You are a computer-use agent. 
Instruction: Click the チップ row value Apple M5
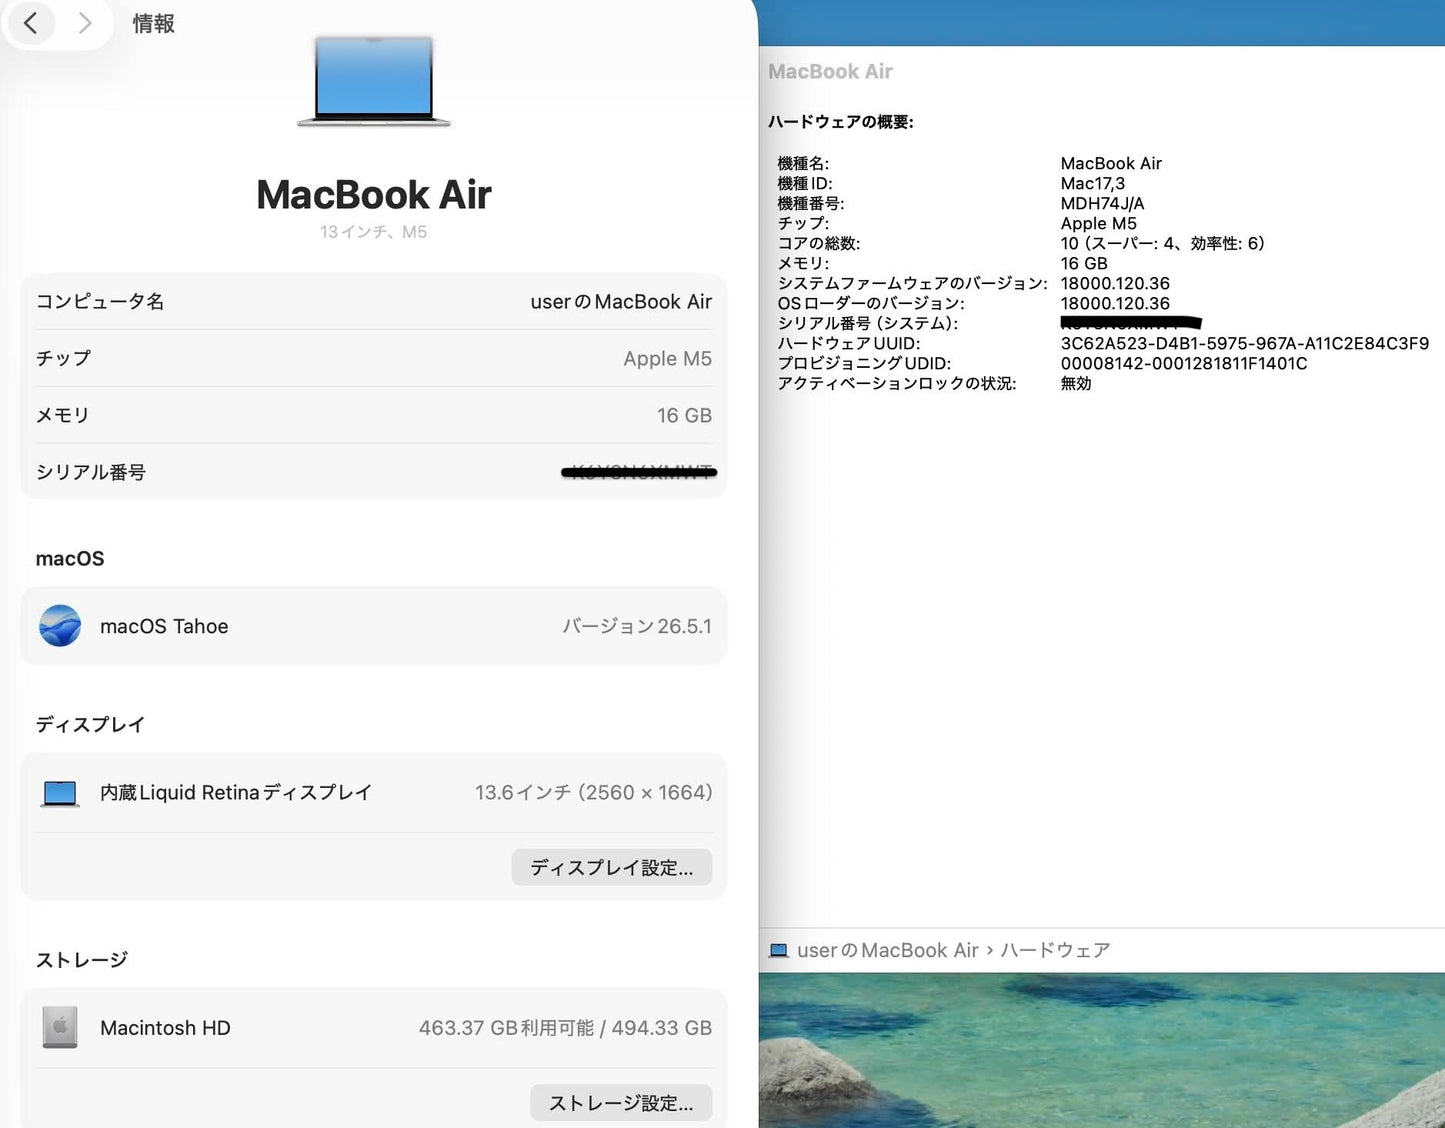click(x=668, y=359)
